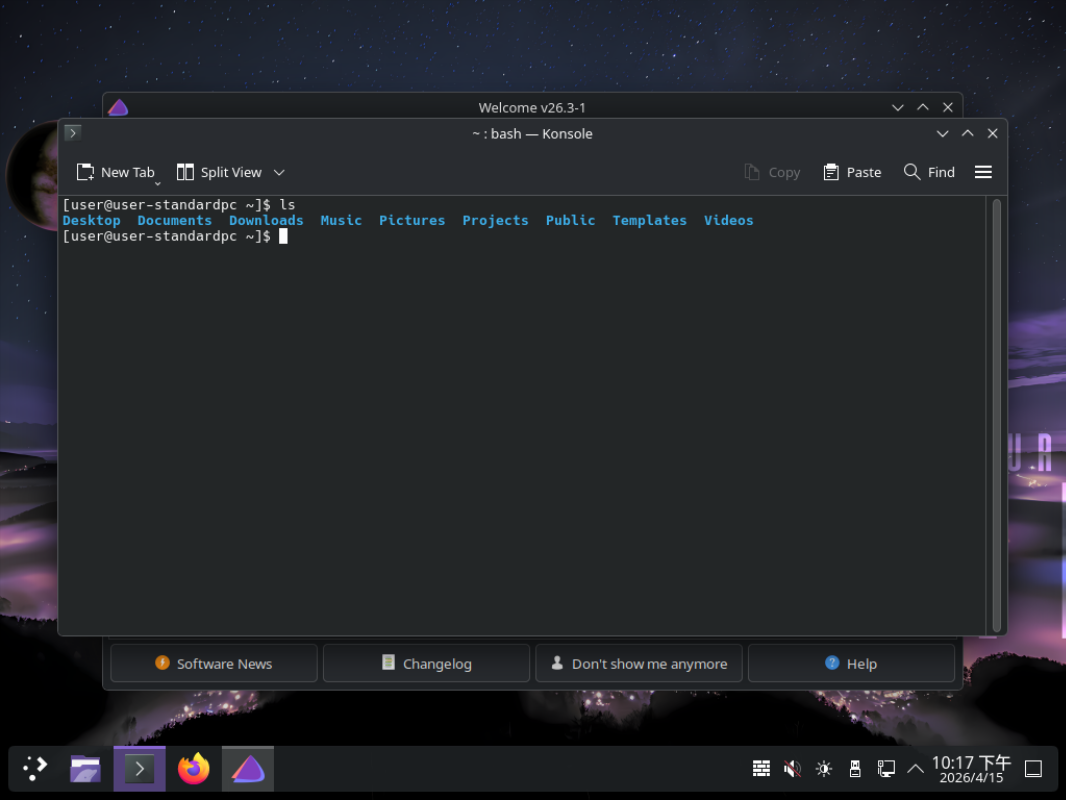
Task: Open the application launcher menu
Action: click(35, 768)
